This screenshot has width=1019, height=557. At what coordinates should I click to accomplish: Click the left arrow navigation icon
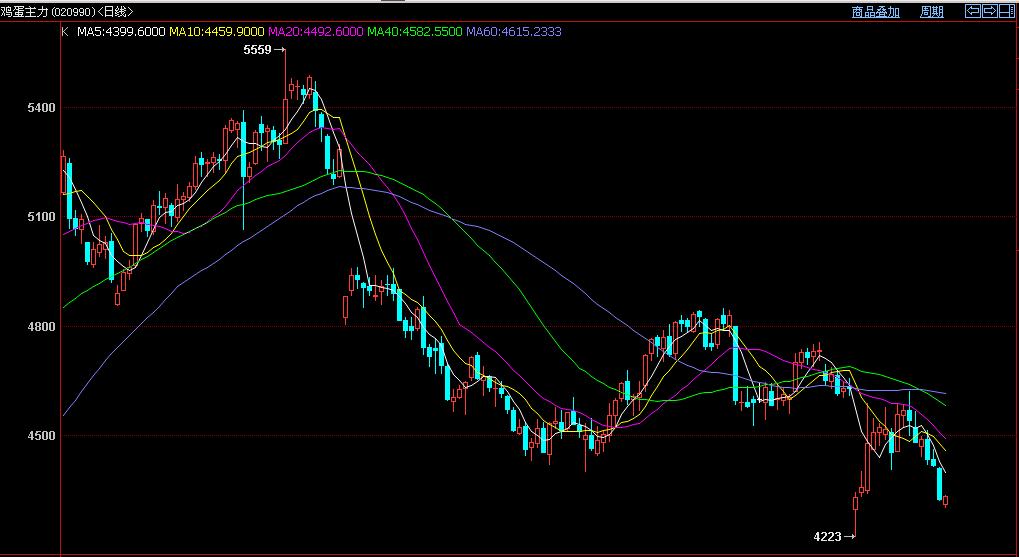point(973,11)
